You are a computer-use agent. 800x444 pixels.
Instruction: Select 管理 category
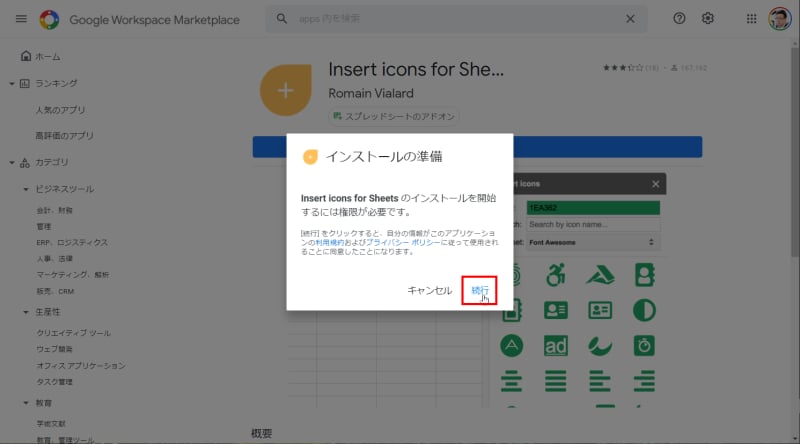pyautogui.click(x=43, y=226)
